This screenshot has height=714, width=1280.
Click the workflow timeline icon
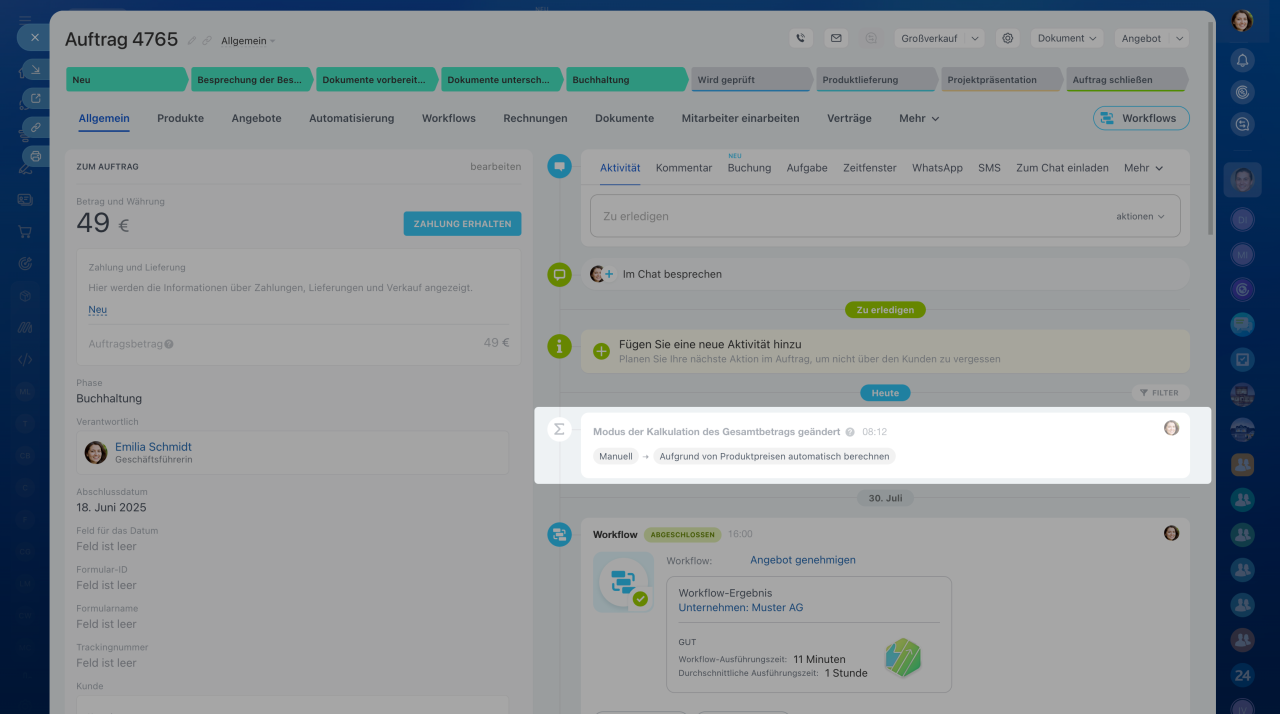pos(559,534)
